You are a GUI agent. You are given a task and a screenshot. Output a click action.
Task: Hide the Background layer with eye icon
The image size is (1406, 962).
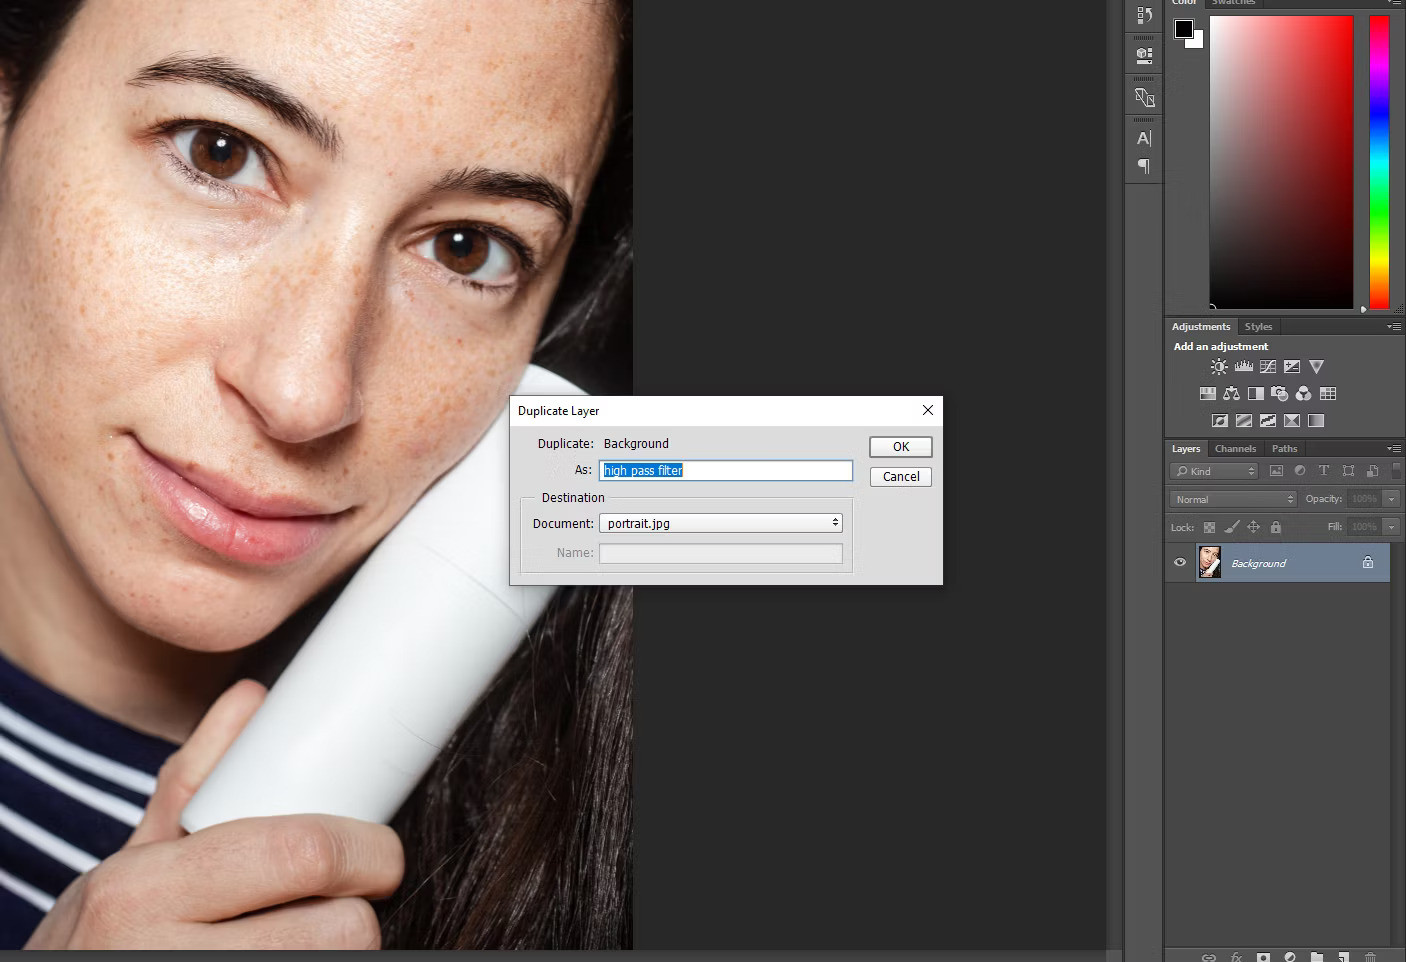click(x=1180, y=563)
